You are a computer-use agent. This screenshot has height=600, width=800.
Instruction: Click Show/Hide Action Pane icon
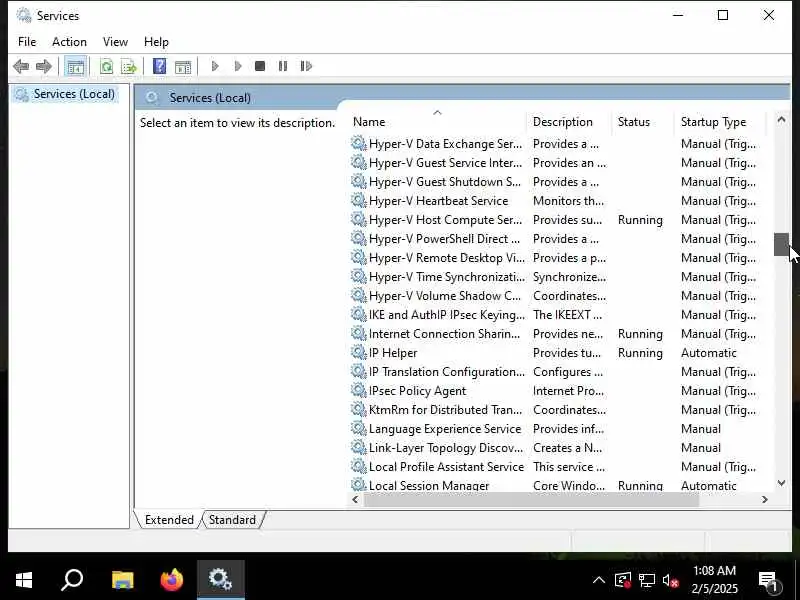(x=183, y=66)
